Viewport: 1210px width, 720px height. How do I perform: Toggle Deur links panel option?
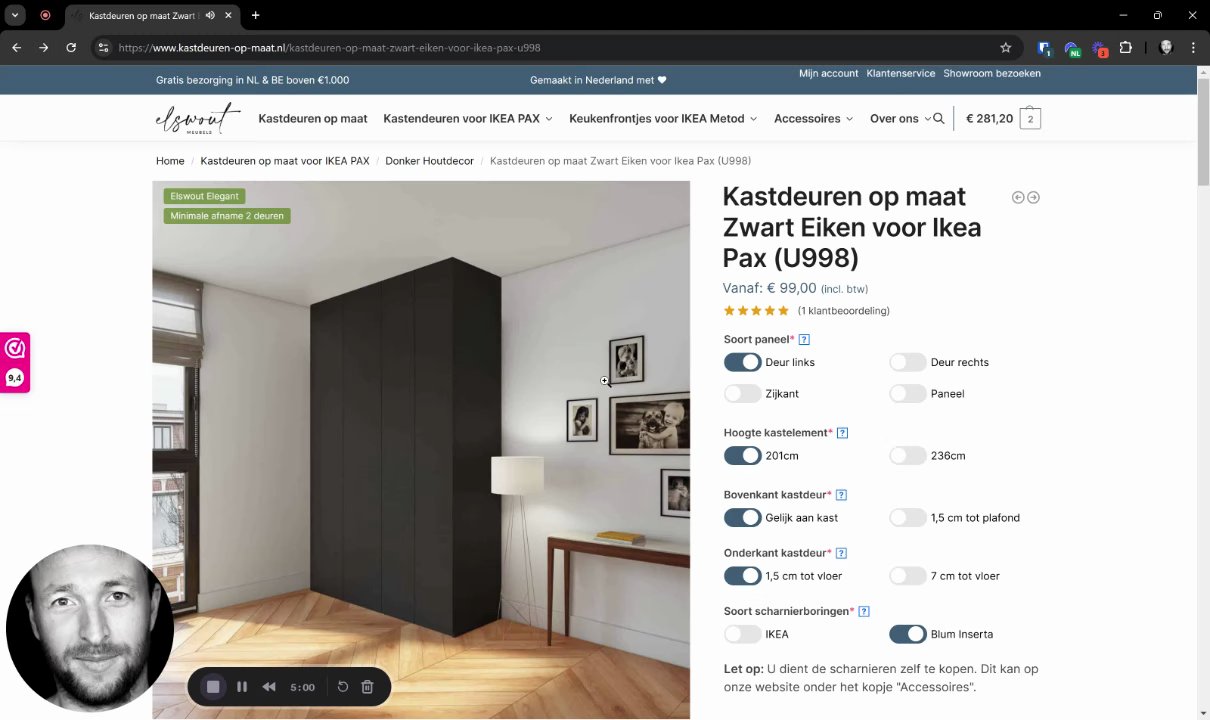click(x=742, y=362)
